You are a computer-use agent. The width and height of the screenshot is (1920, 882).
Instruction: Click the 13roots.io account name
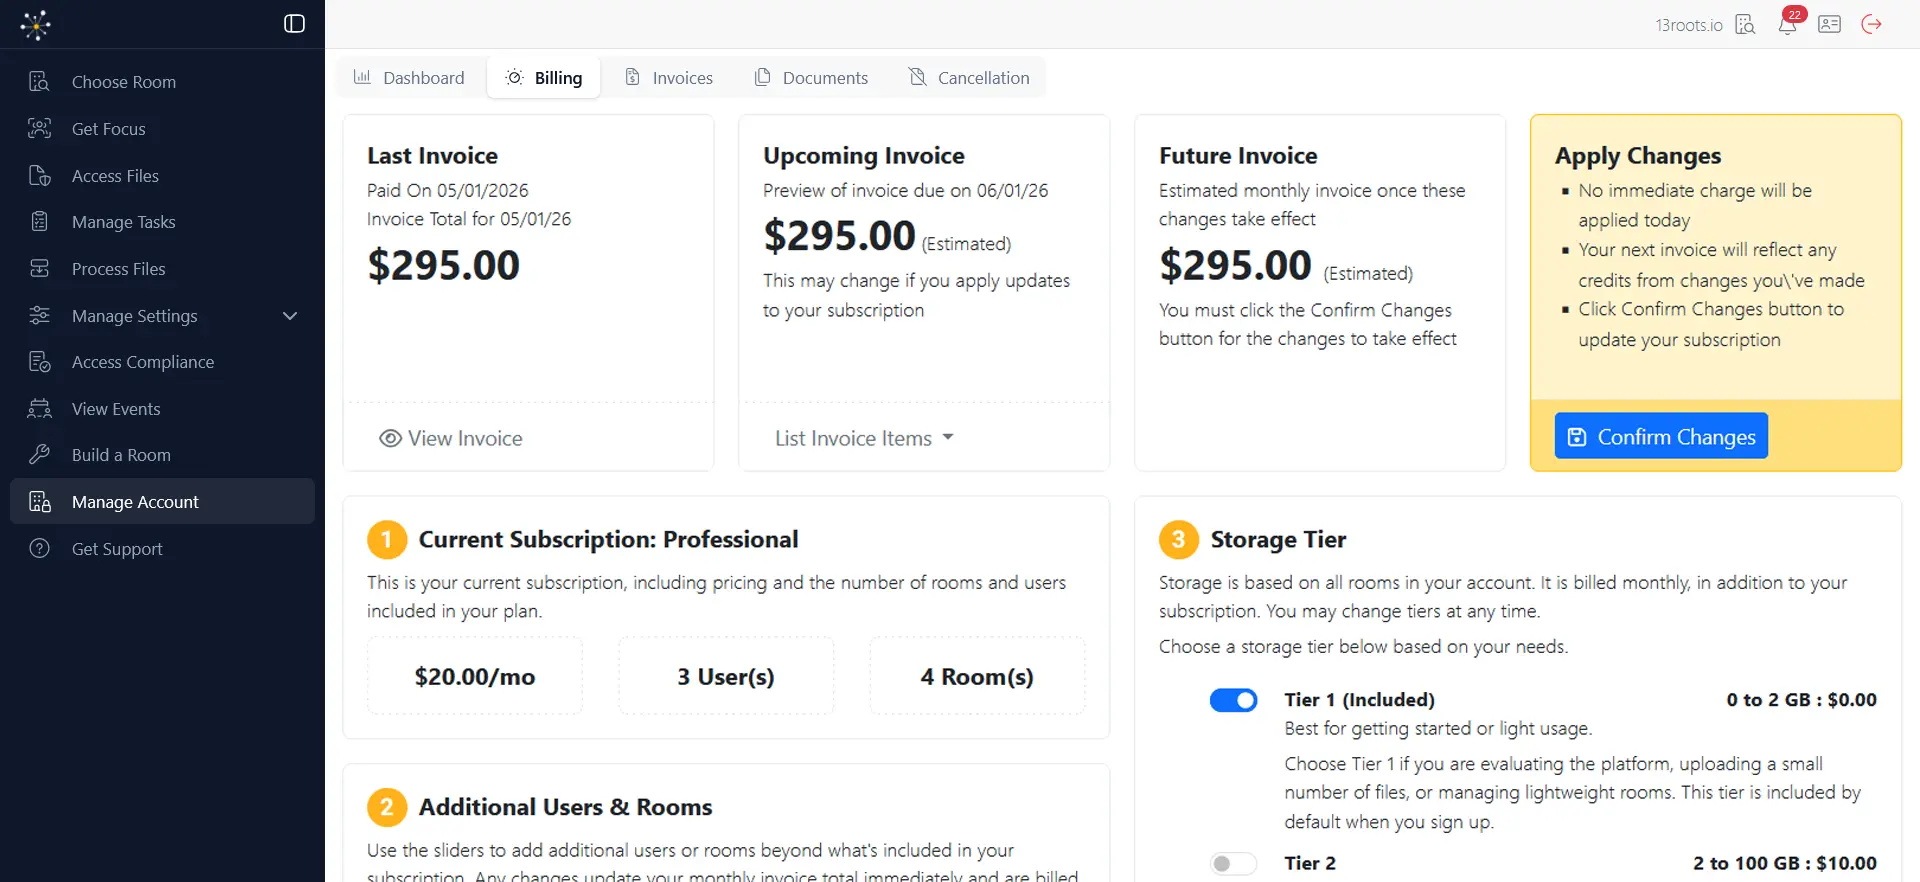(1688, 25)
